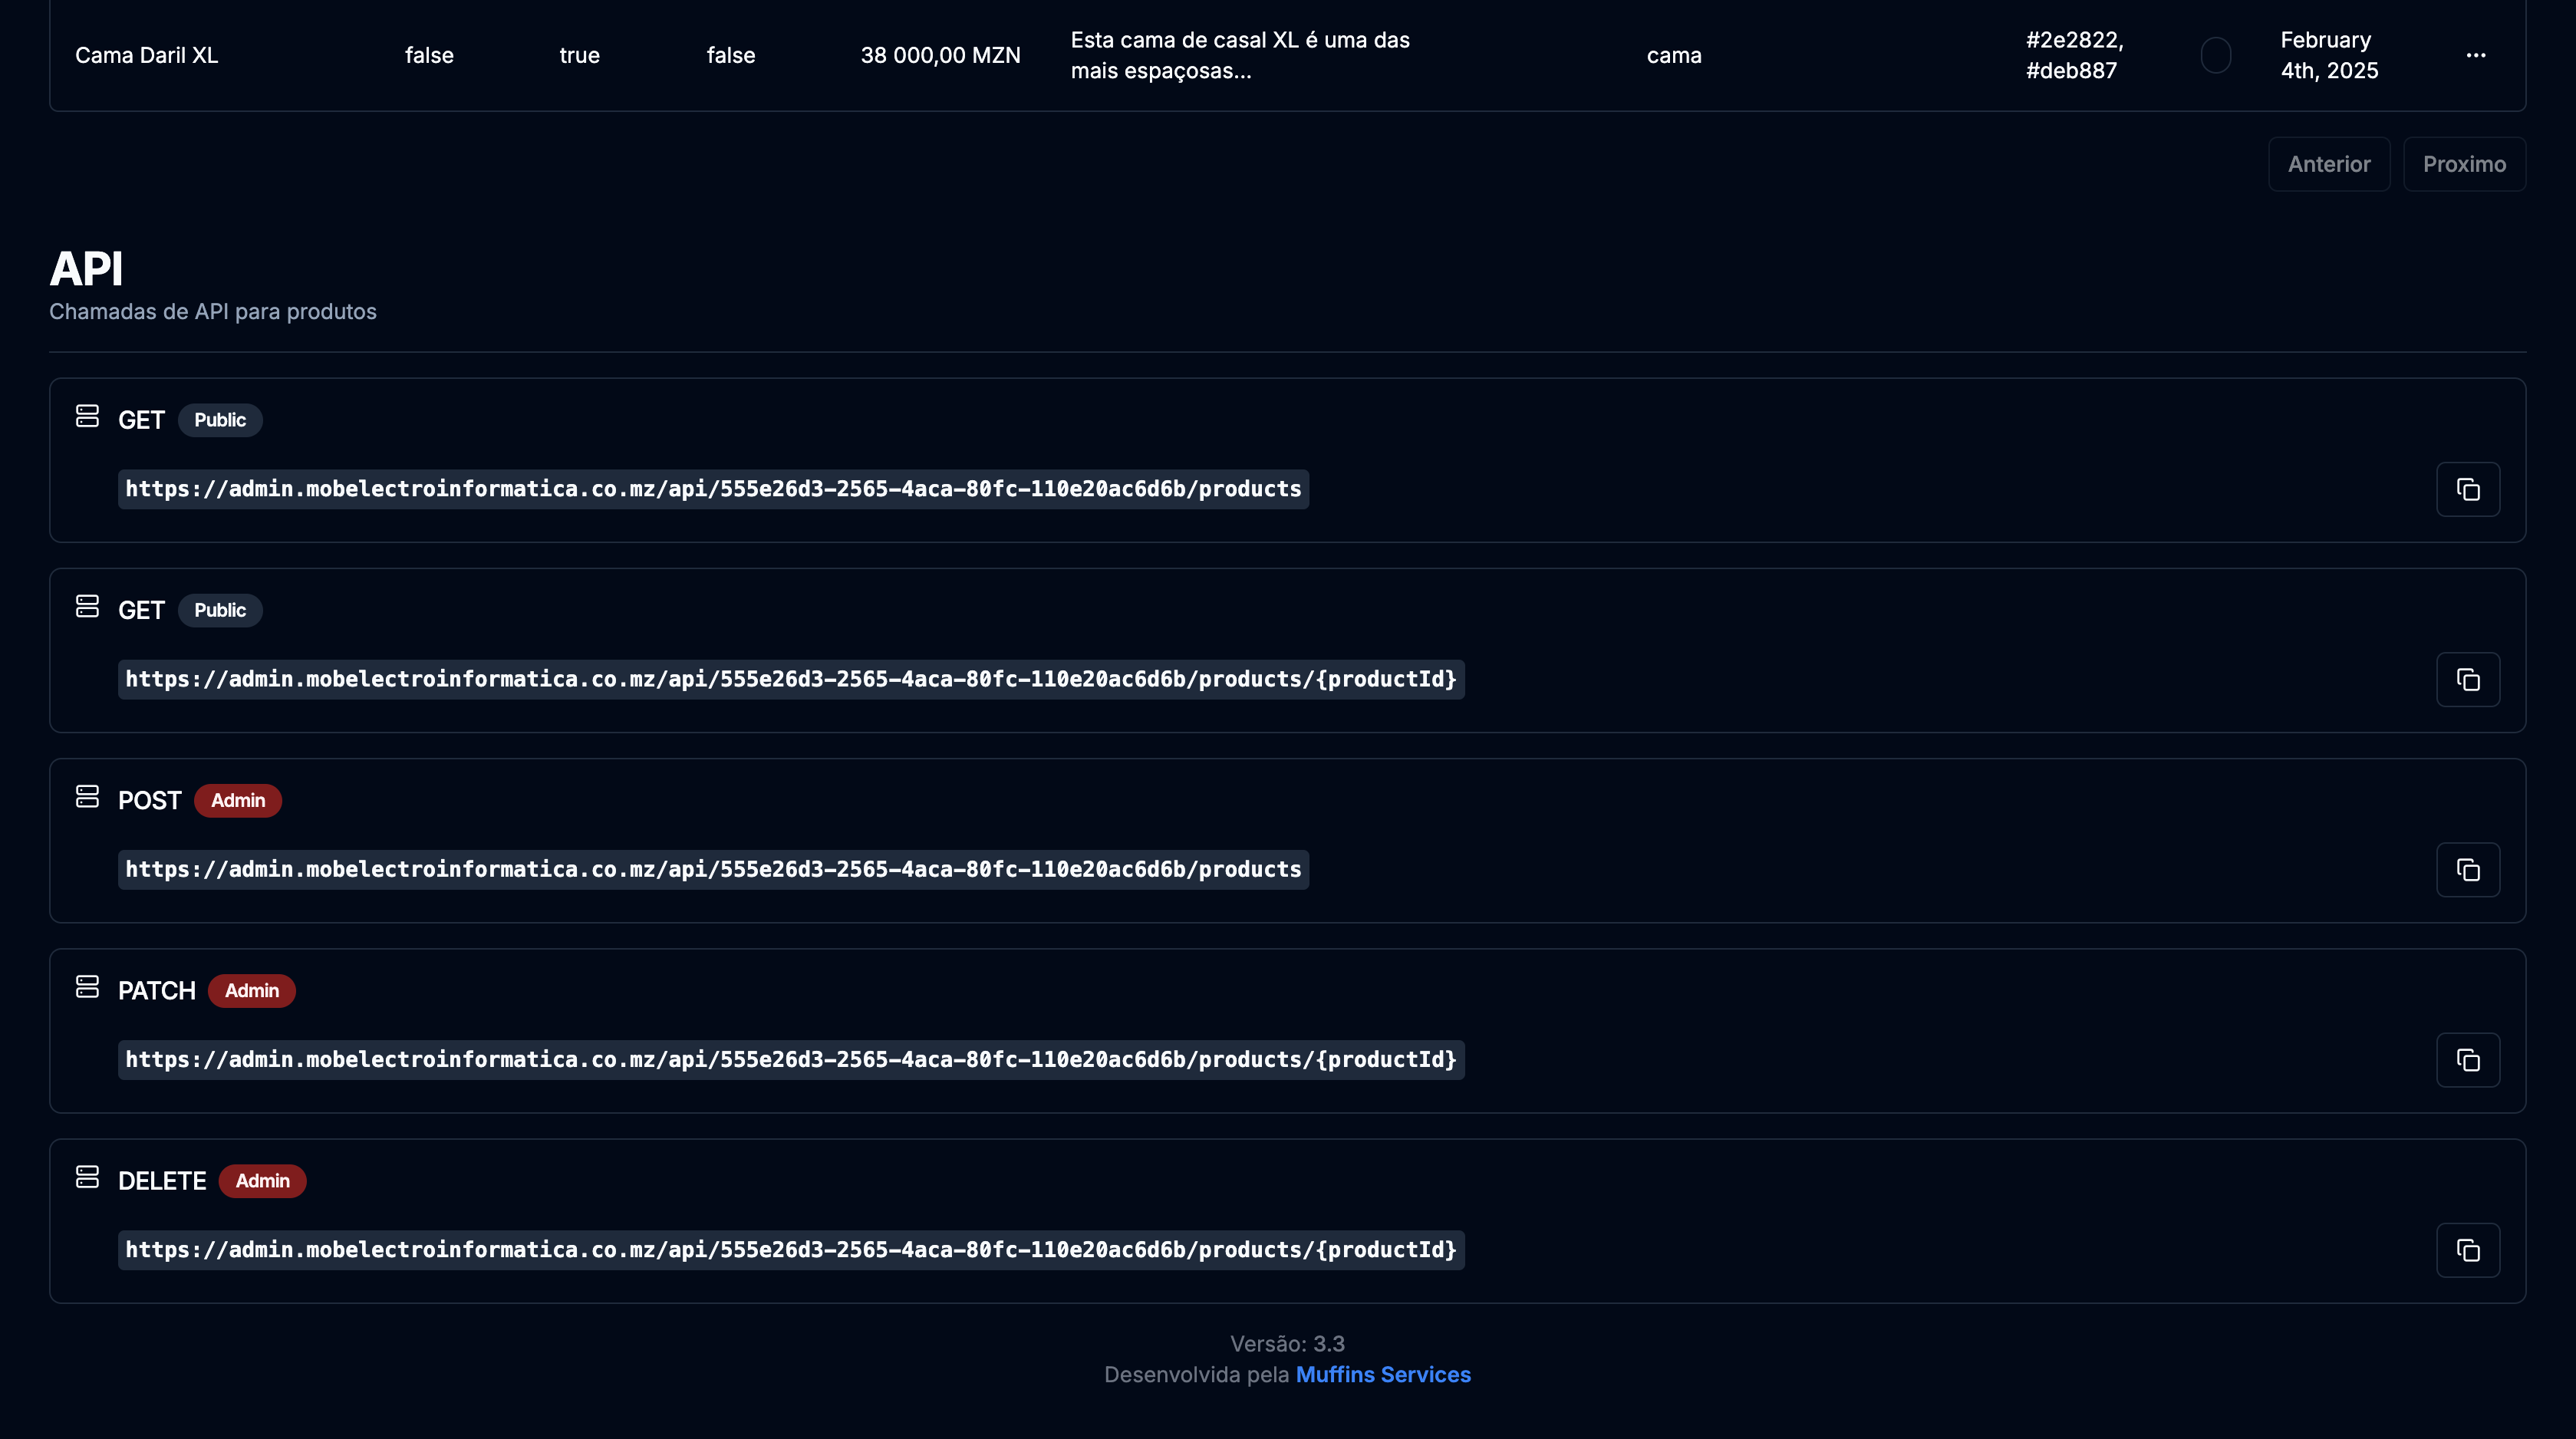Image resolution: width=2576 pixels, height=1439 pixels.
Task: Copy the GET productId endpoint URL
Action: point(2467,680)
